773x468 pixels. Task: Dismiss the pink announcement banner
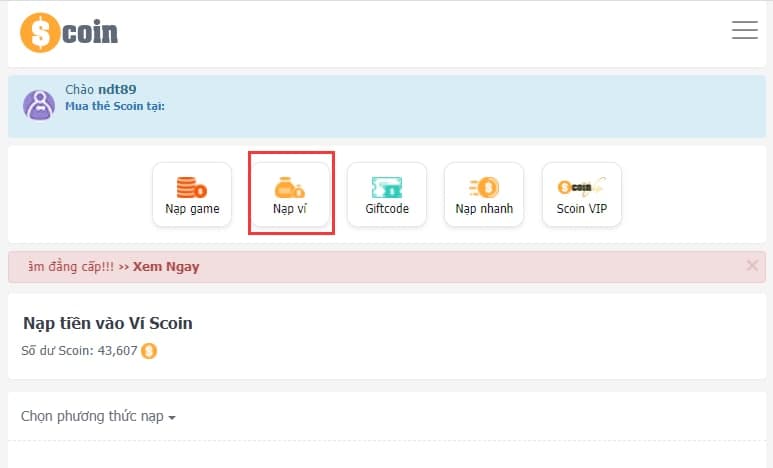click(x=752, y=266)
